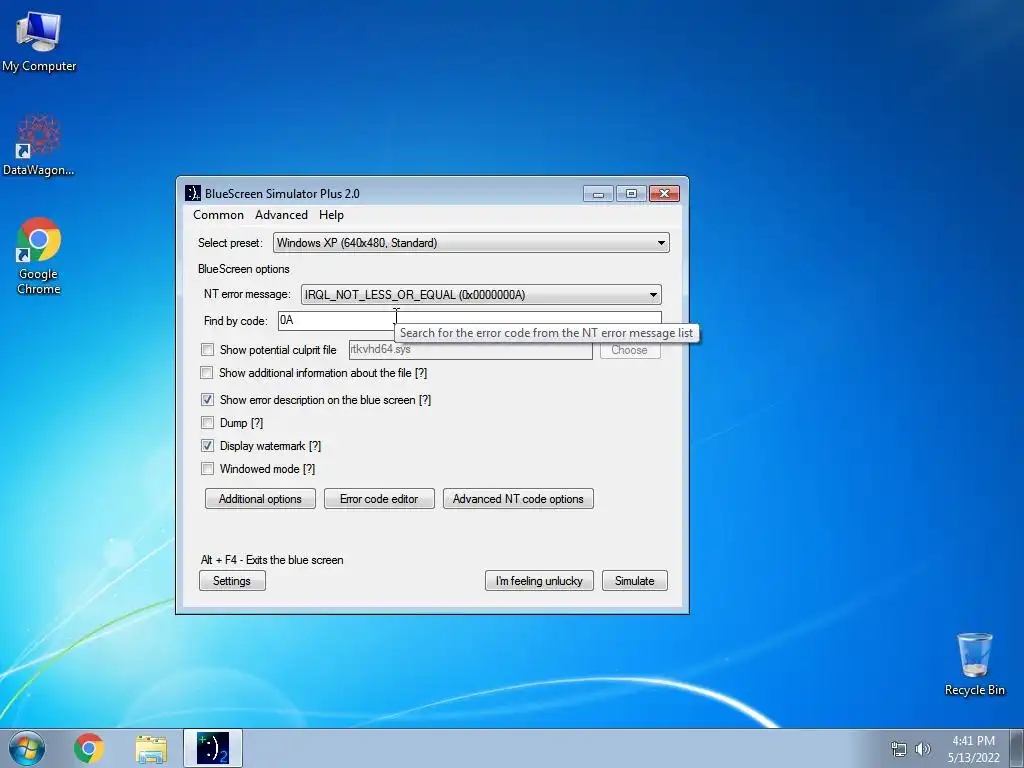The height and width of the screenshot is (768, 1024).
Task: Select the Recycle Bin desktop icon
Action: point(974,664)
